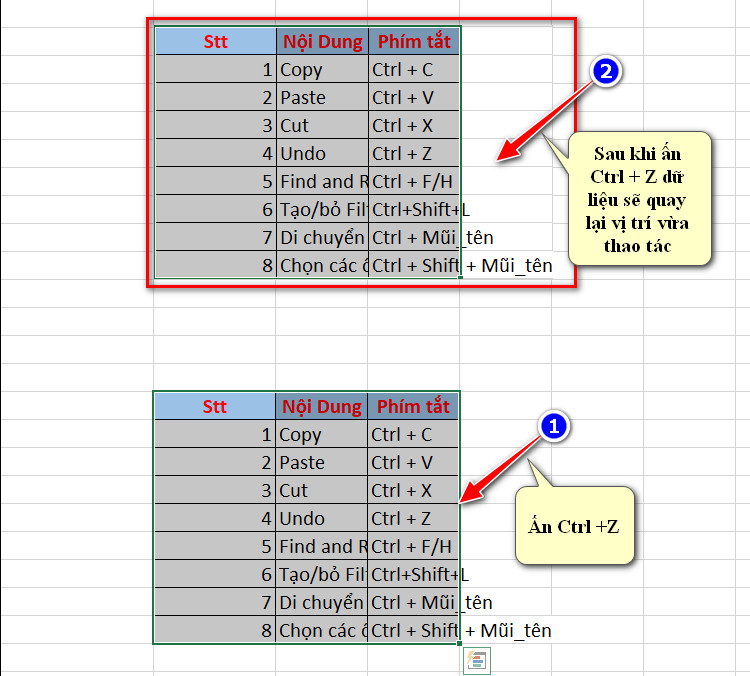Click row number 8 cell in lower table
Image resolution: width=750 pixels, height=676 pixels.
click(x=215, y=630)
